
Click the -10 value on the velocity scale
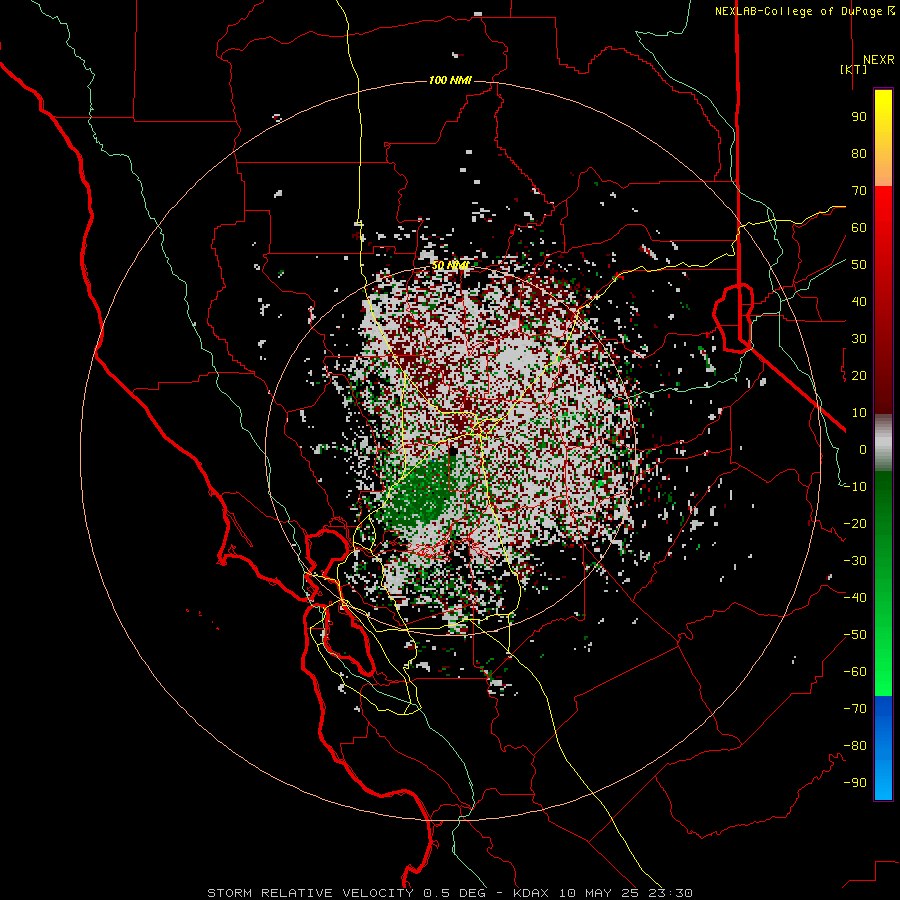point(855,487)
